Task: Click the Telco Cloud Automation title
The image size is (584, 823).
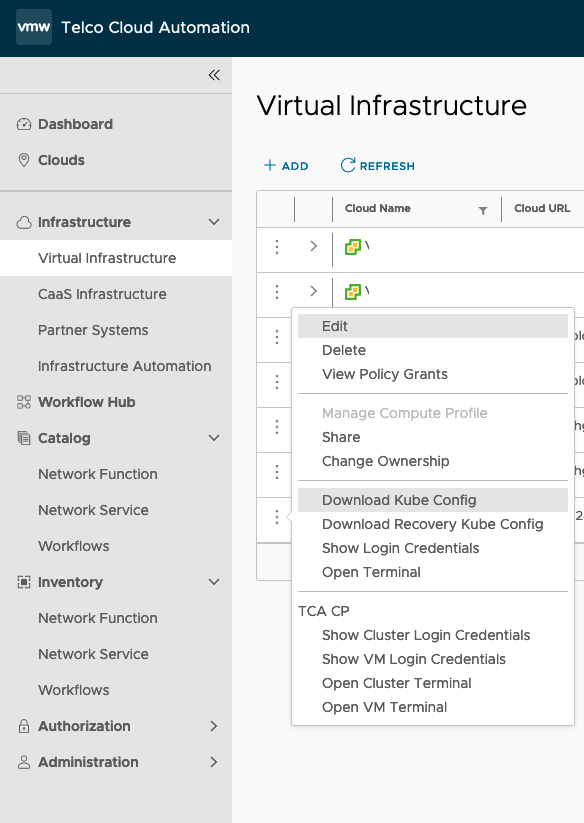Action: (x=155, y=27)
